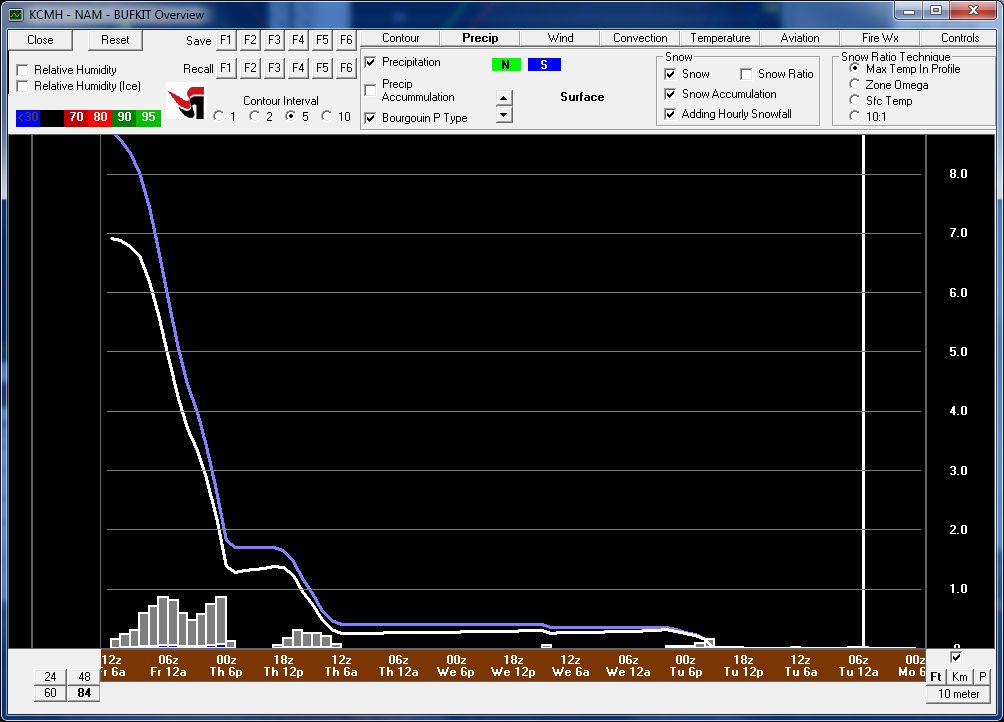The width and height of the screenshot is (1004, 722).
Task: Click the 8.0 value on the snowfall axis
Action: click(958, 174)
